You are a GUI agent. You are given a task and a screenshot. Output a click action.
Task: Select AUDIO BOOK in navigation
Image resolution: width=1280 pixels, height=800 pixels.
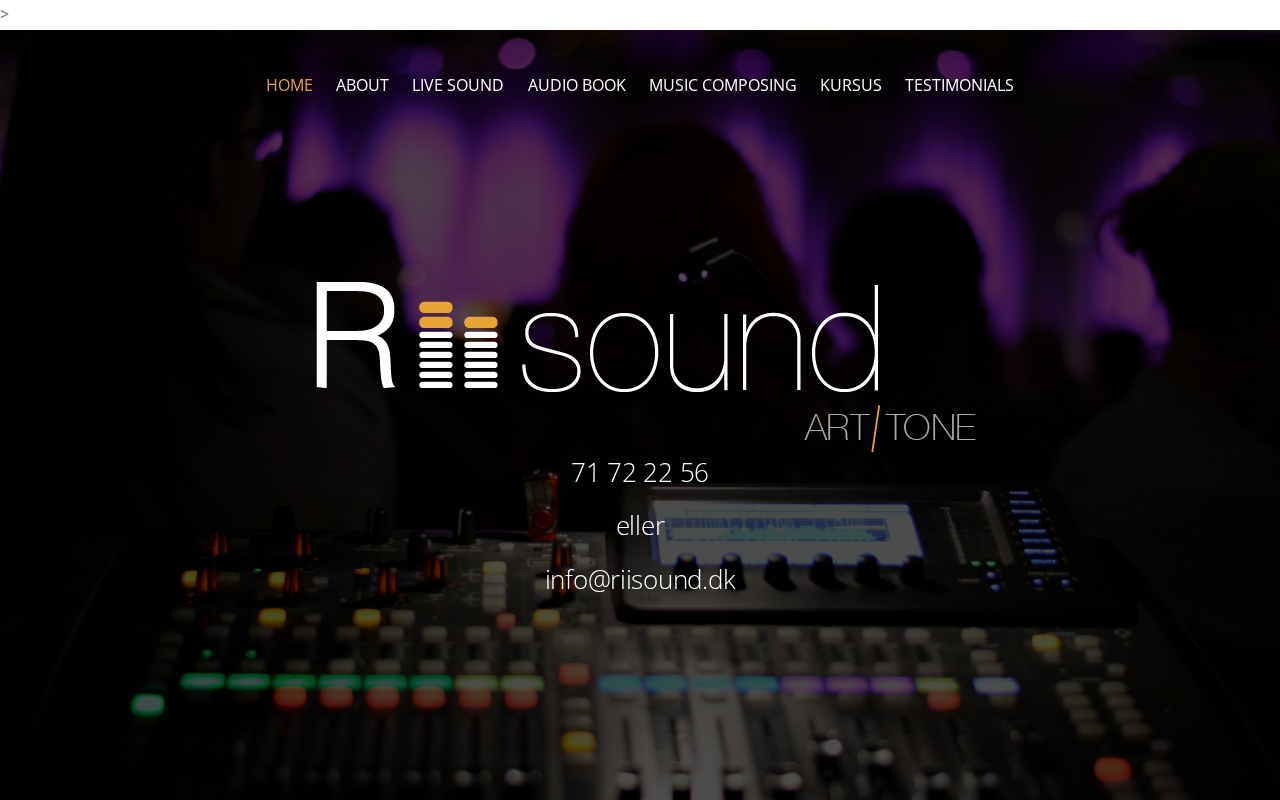pos(577,85)
